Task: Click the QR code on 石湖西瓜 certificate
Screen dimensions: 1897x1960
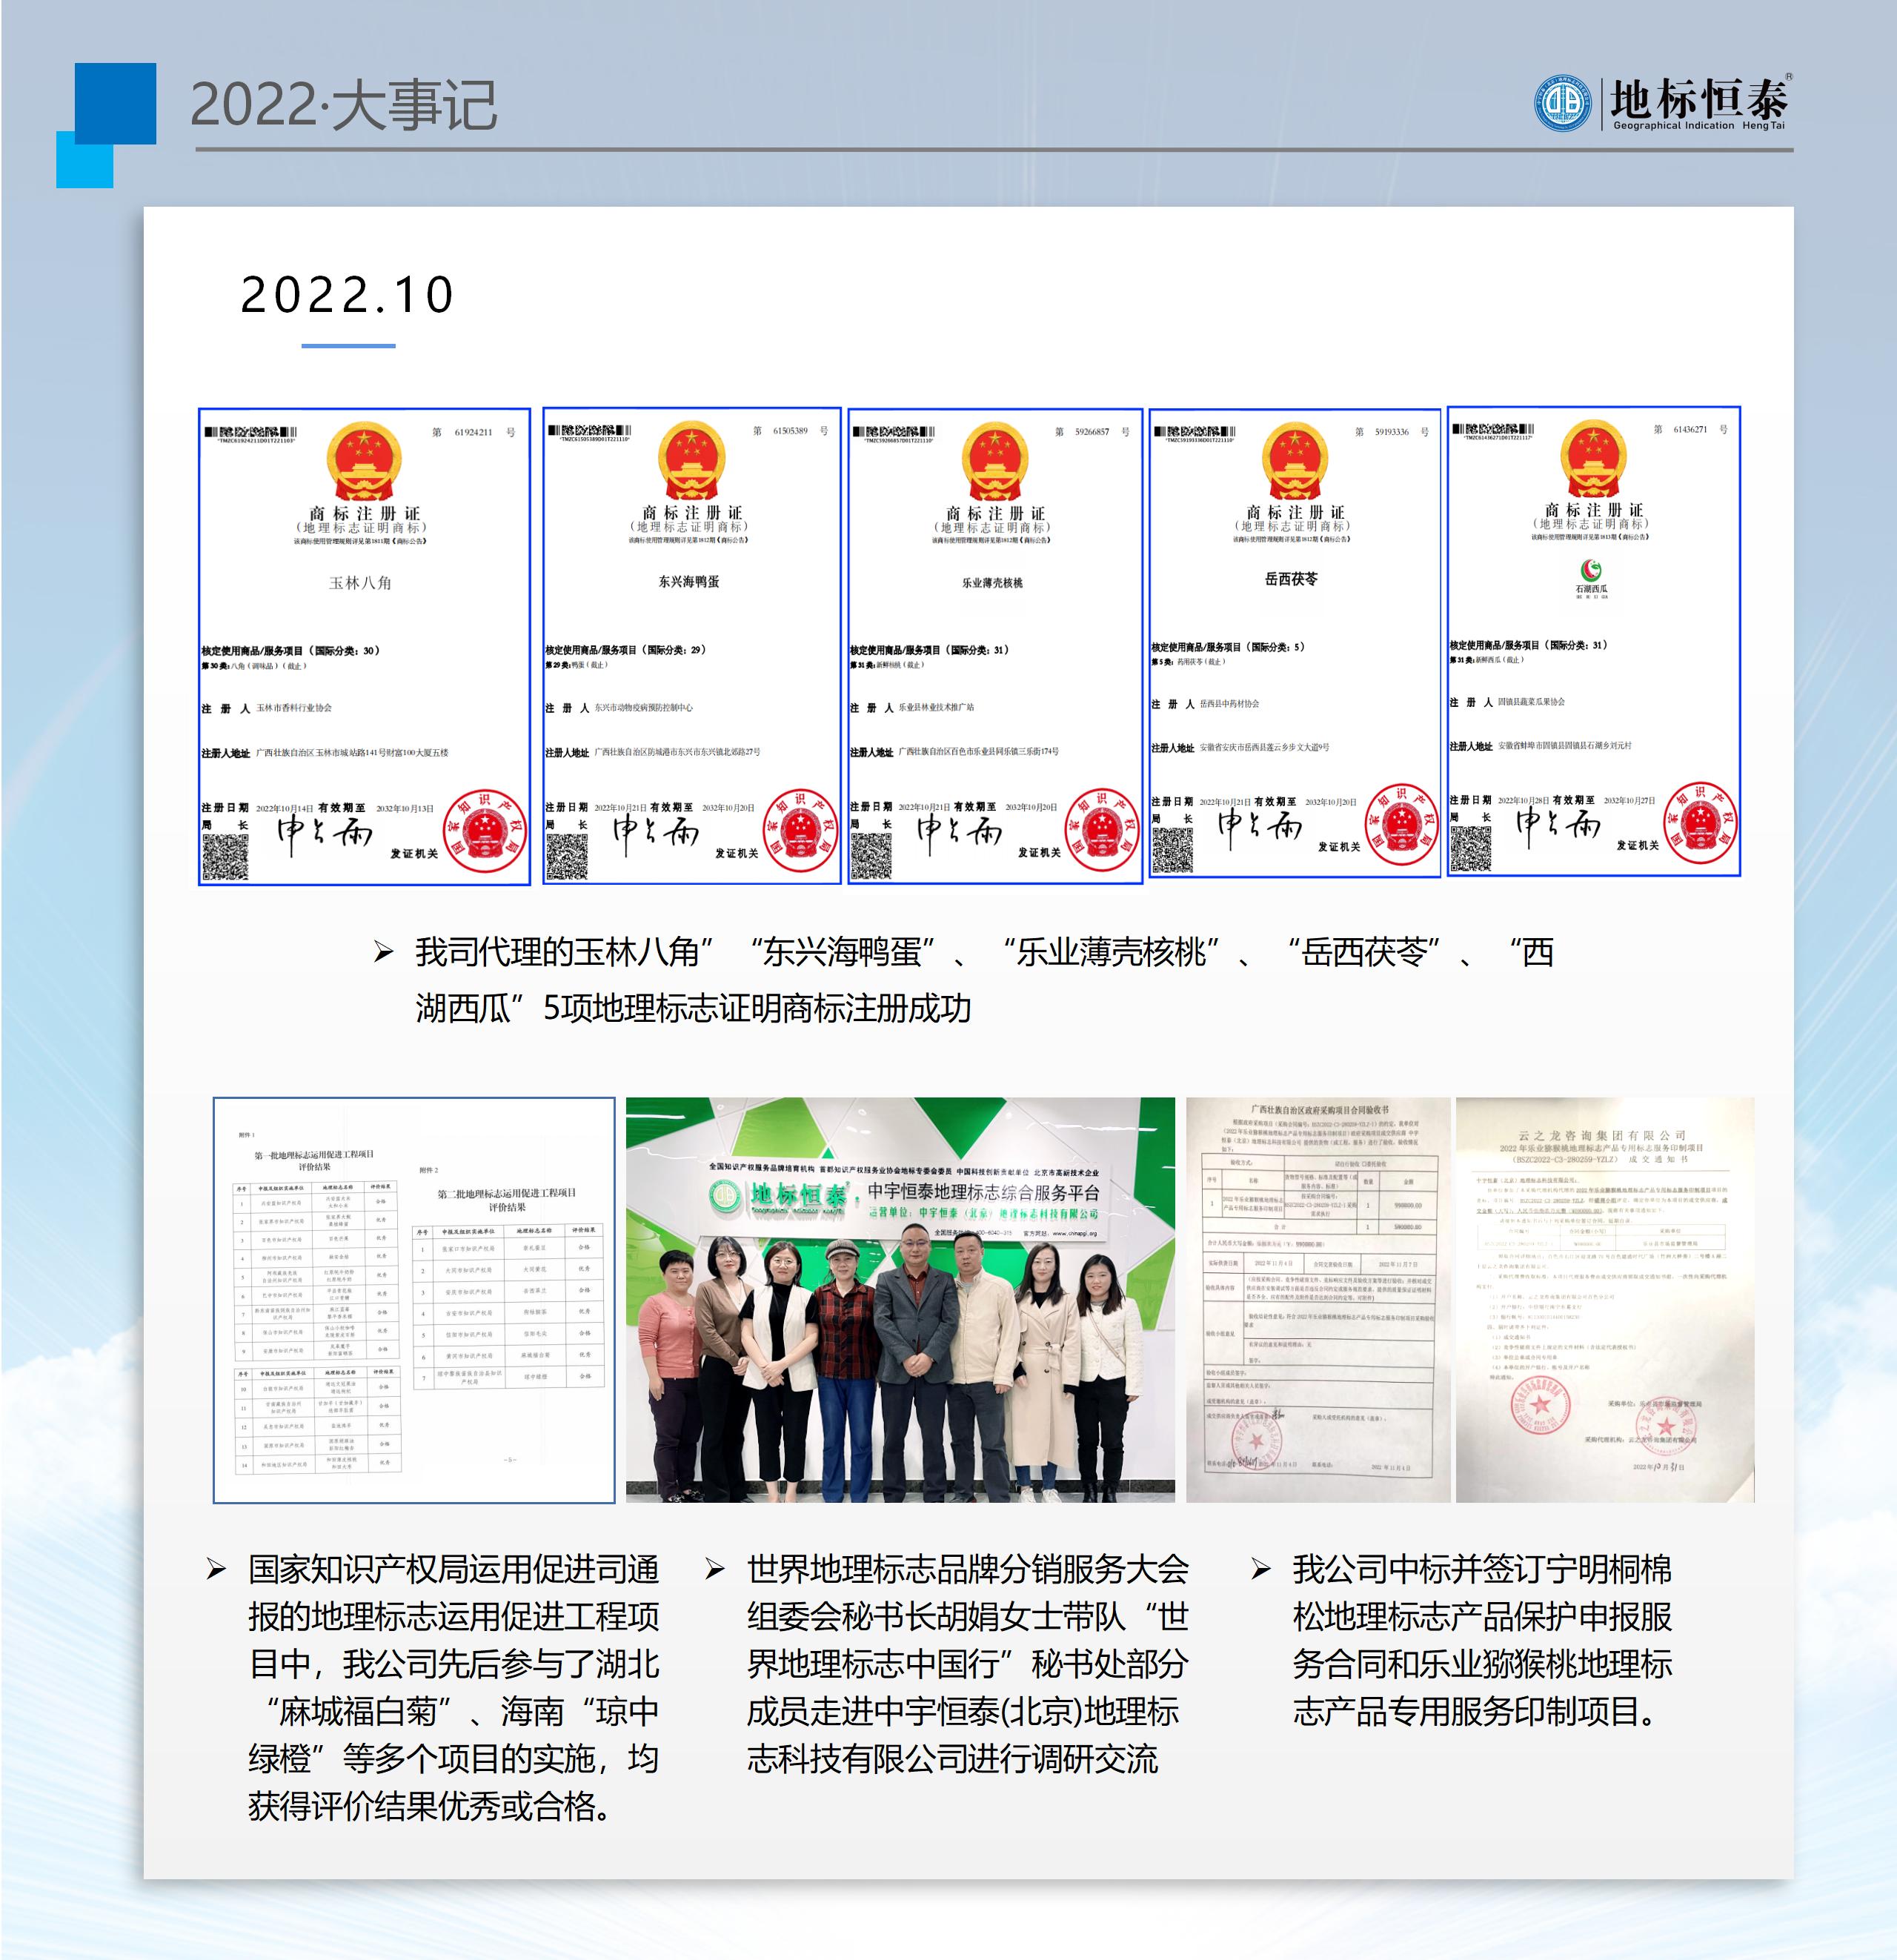Action: [x=1471, y=849]
